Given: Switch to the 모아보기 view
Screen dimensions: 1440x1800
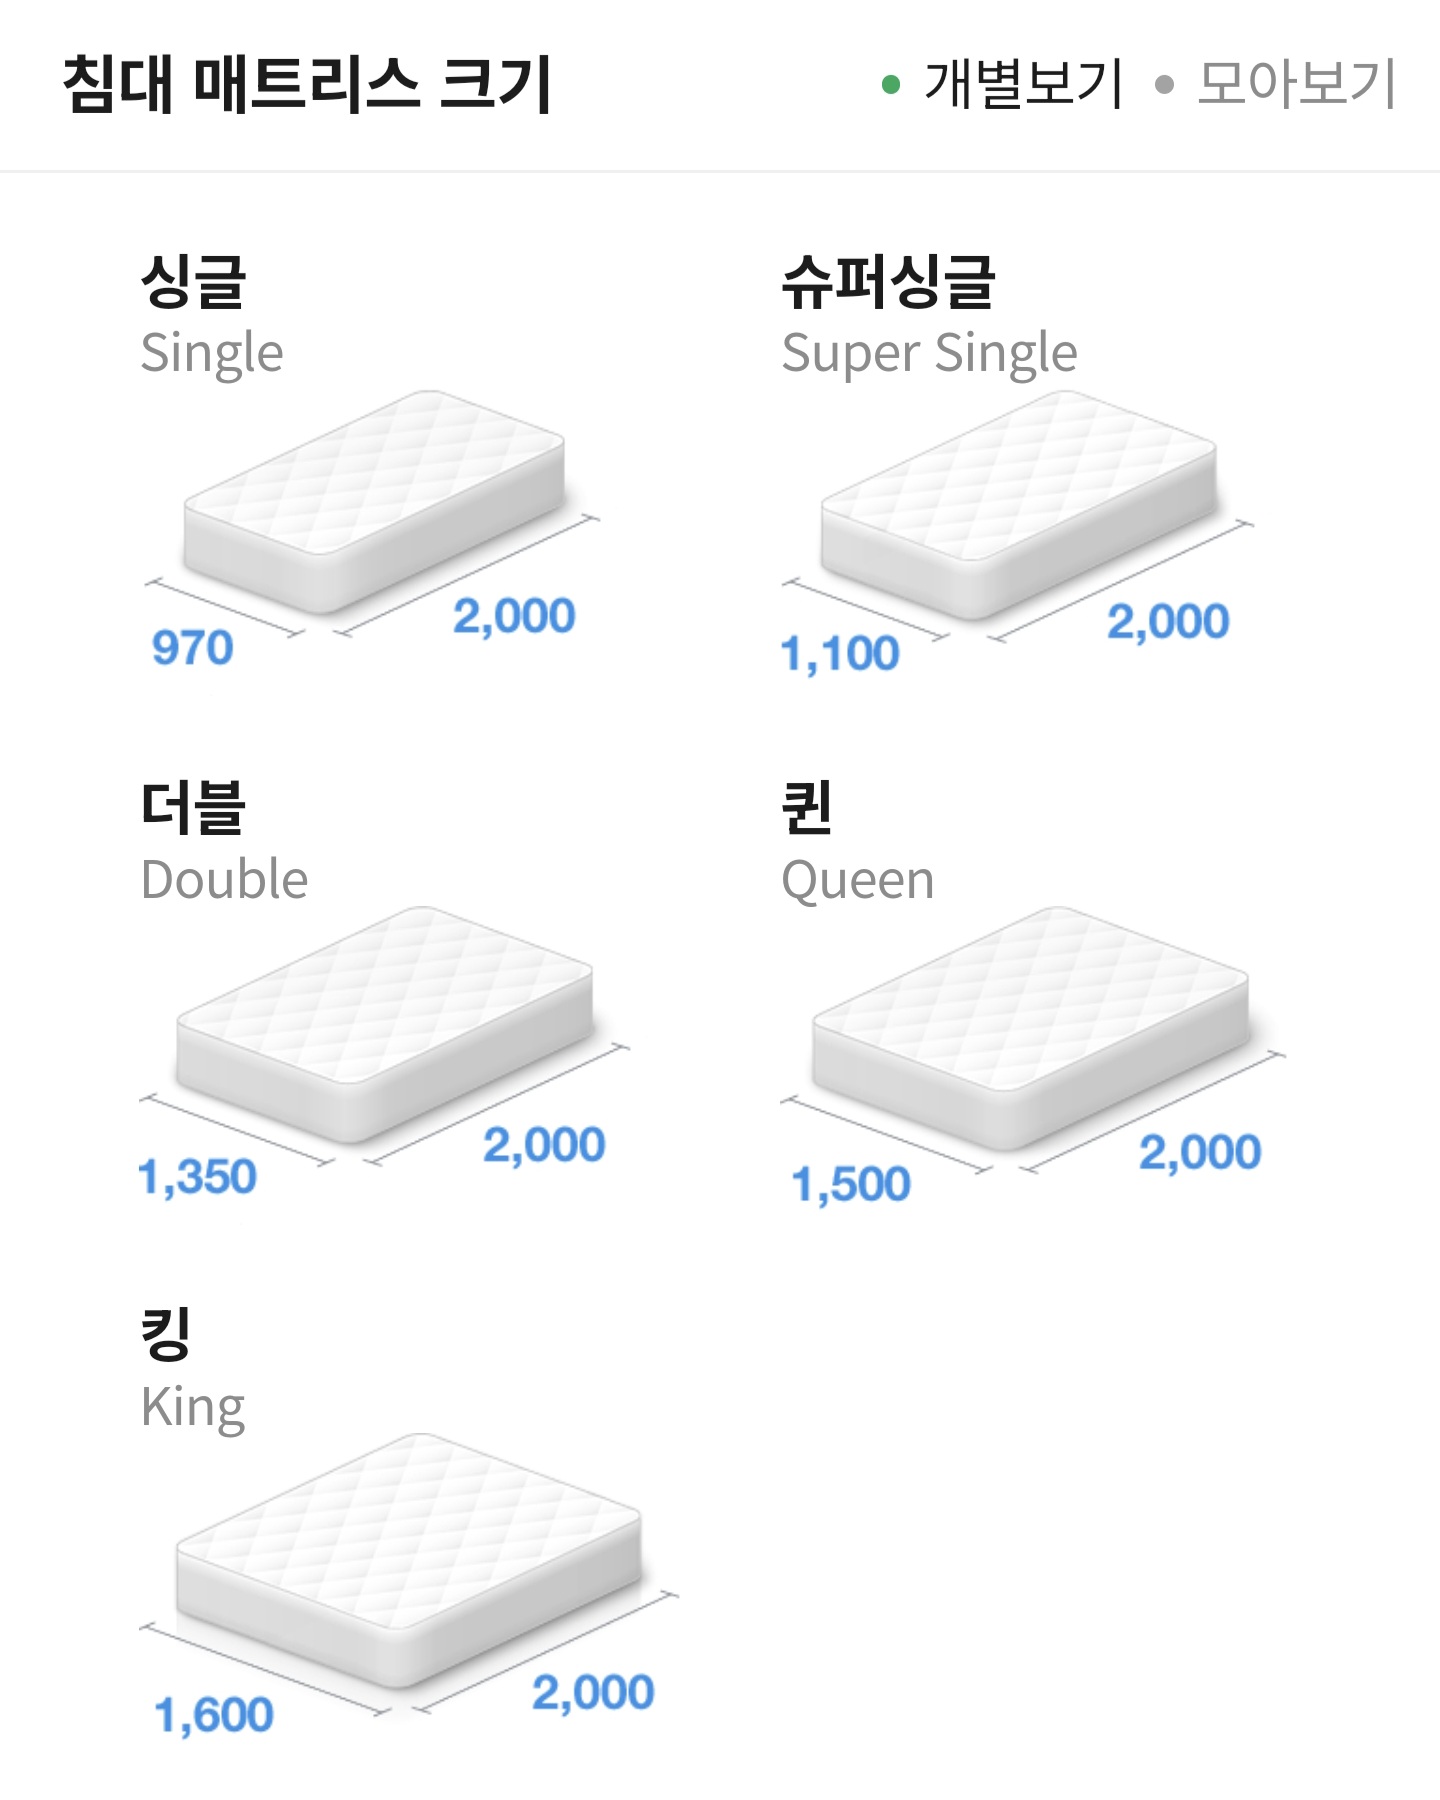Looking at the screenshot, I should click(1296, 84).
